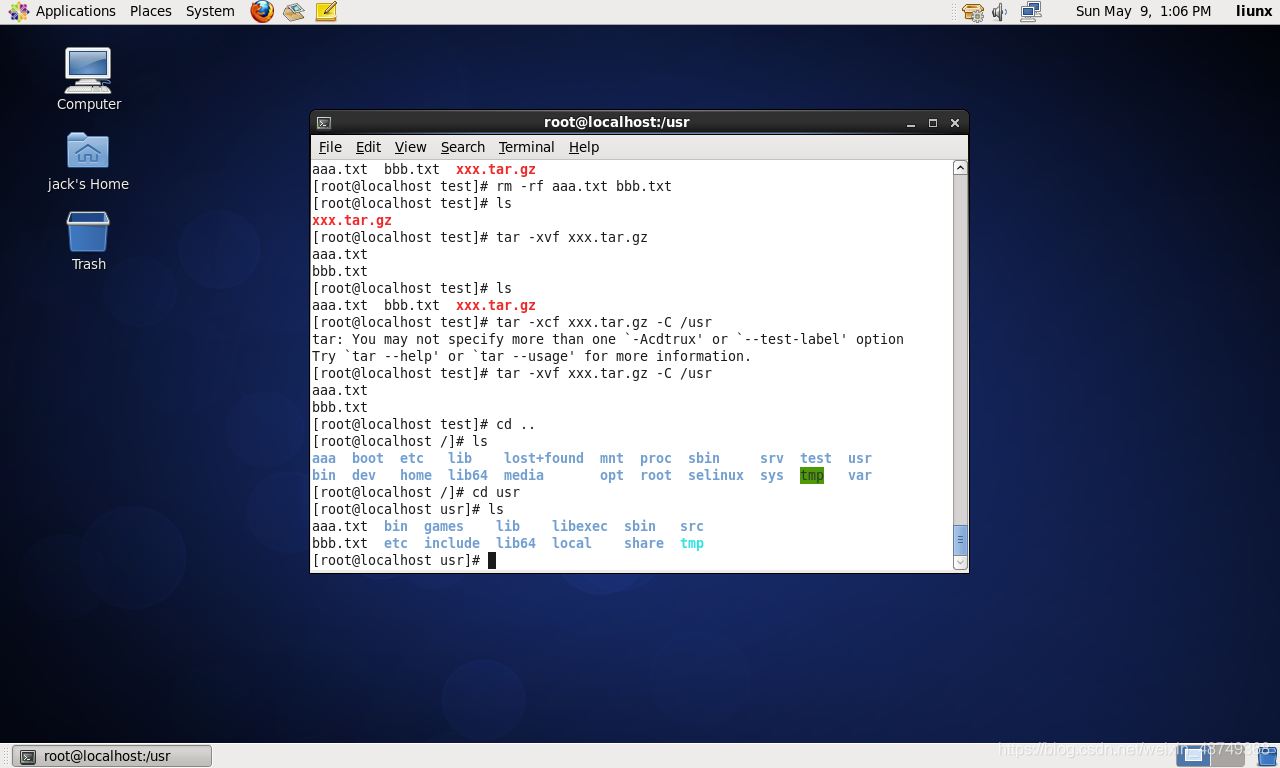Click the update notifier tray icon
The image size is (1280, 768).
tap(972, 12)
